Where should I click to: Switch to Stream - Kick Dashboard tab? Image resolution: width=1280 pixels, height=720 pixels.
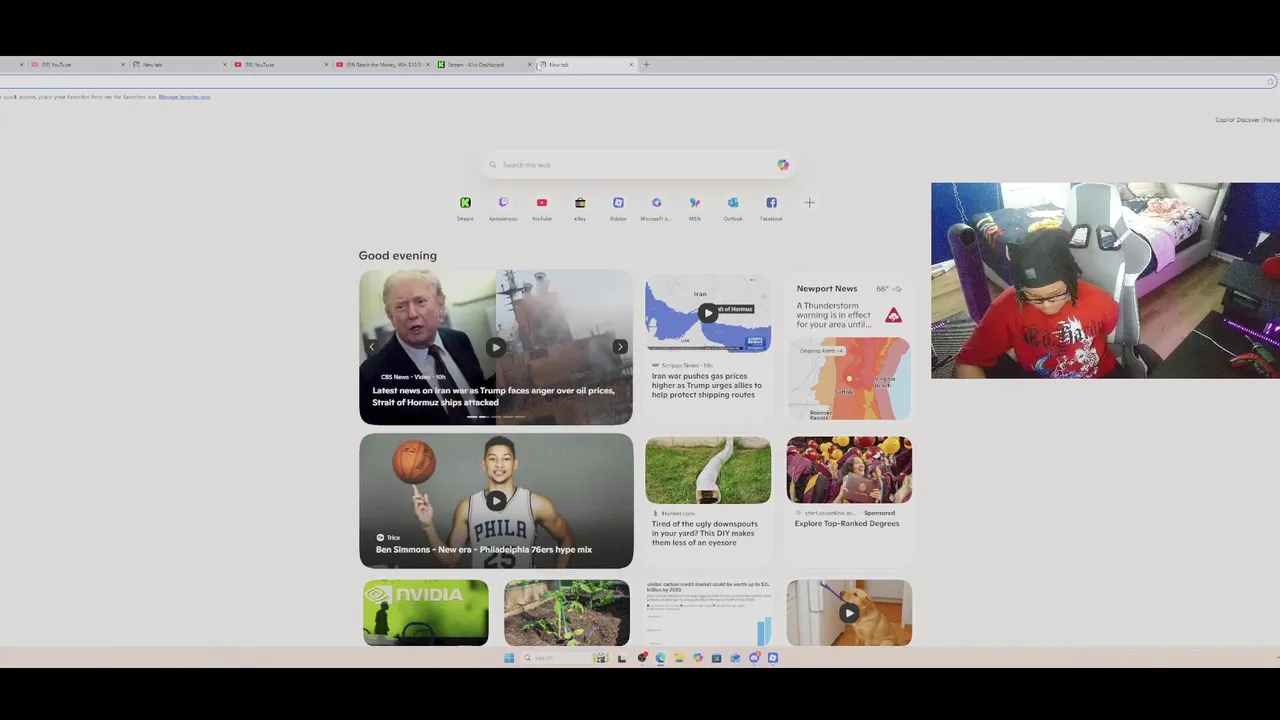[x=483, y=65]
